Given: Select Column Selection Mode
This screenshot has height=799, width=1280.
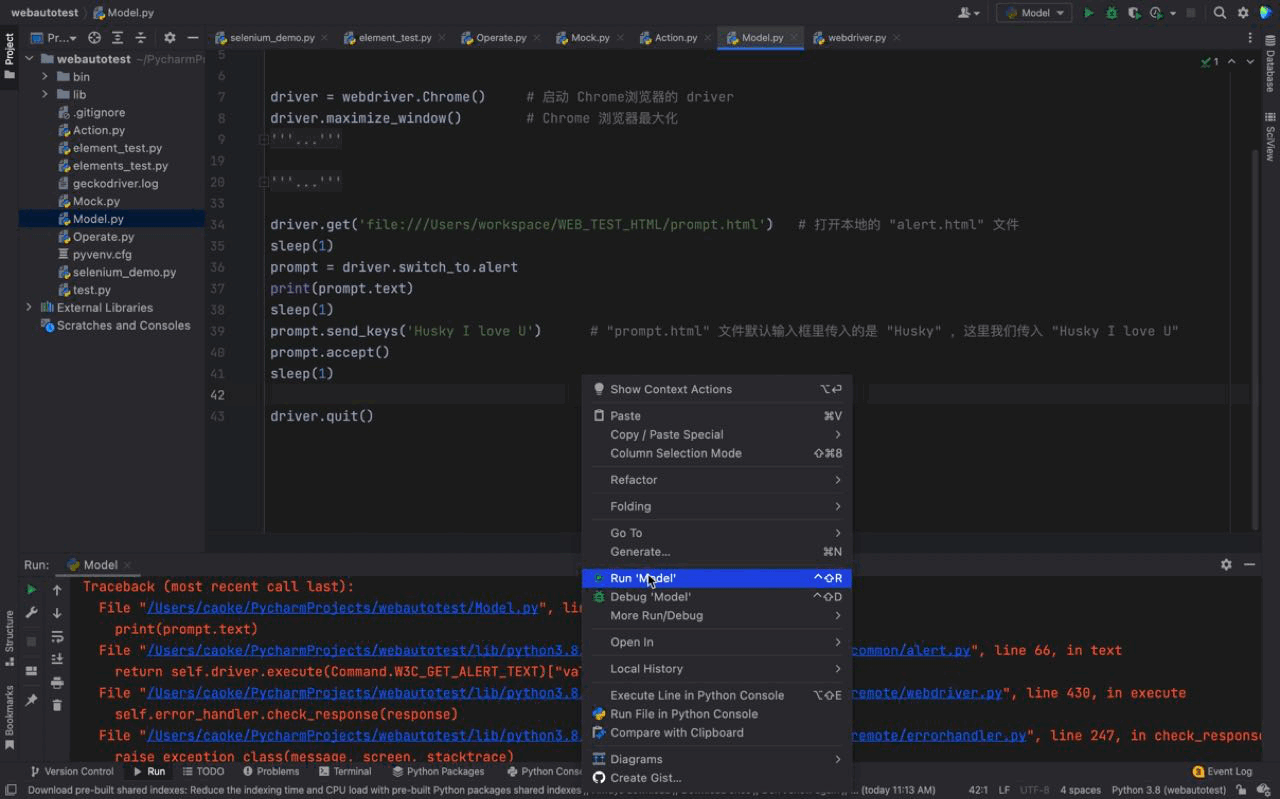Looking at the screenshot, I should point(716,453).
